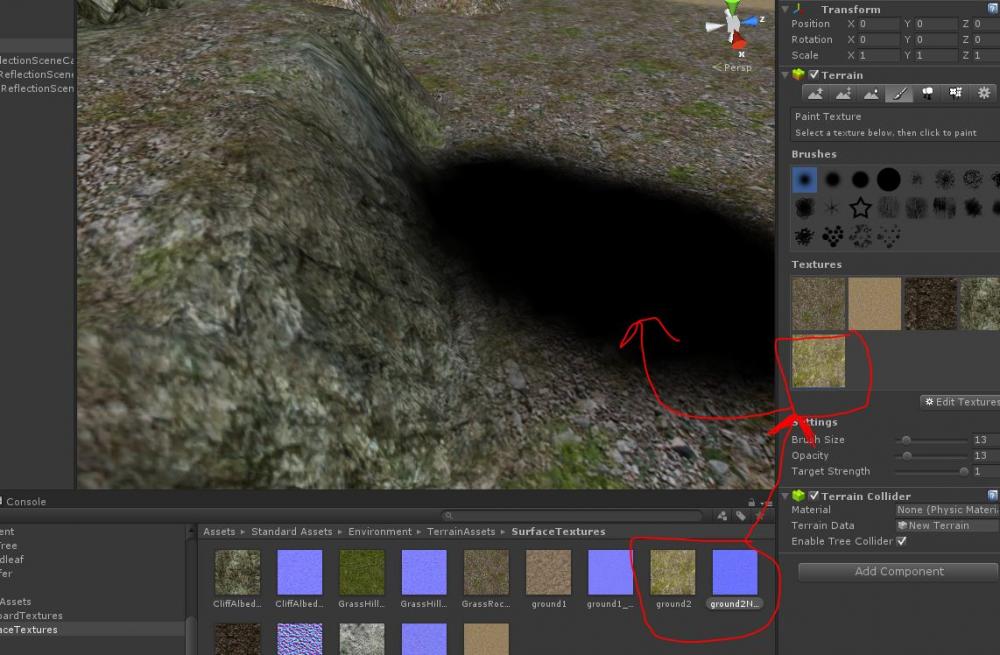Switch to the Console tab
Viewport: 1000px width, 655px height.
pos(25,502)
